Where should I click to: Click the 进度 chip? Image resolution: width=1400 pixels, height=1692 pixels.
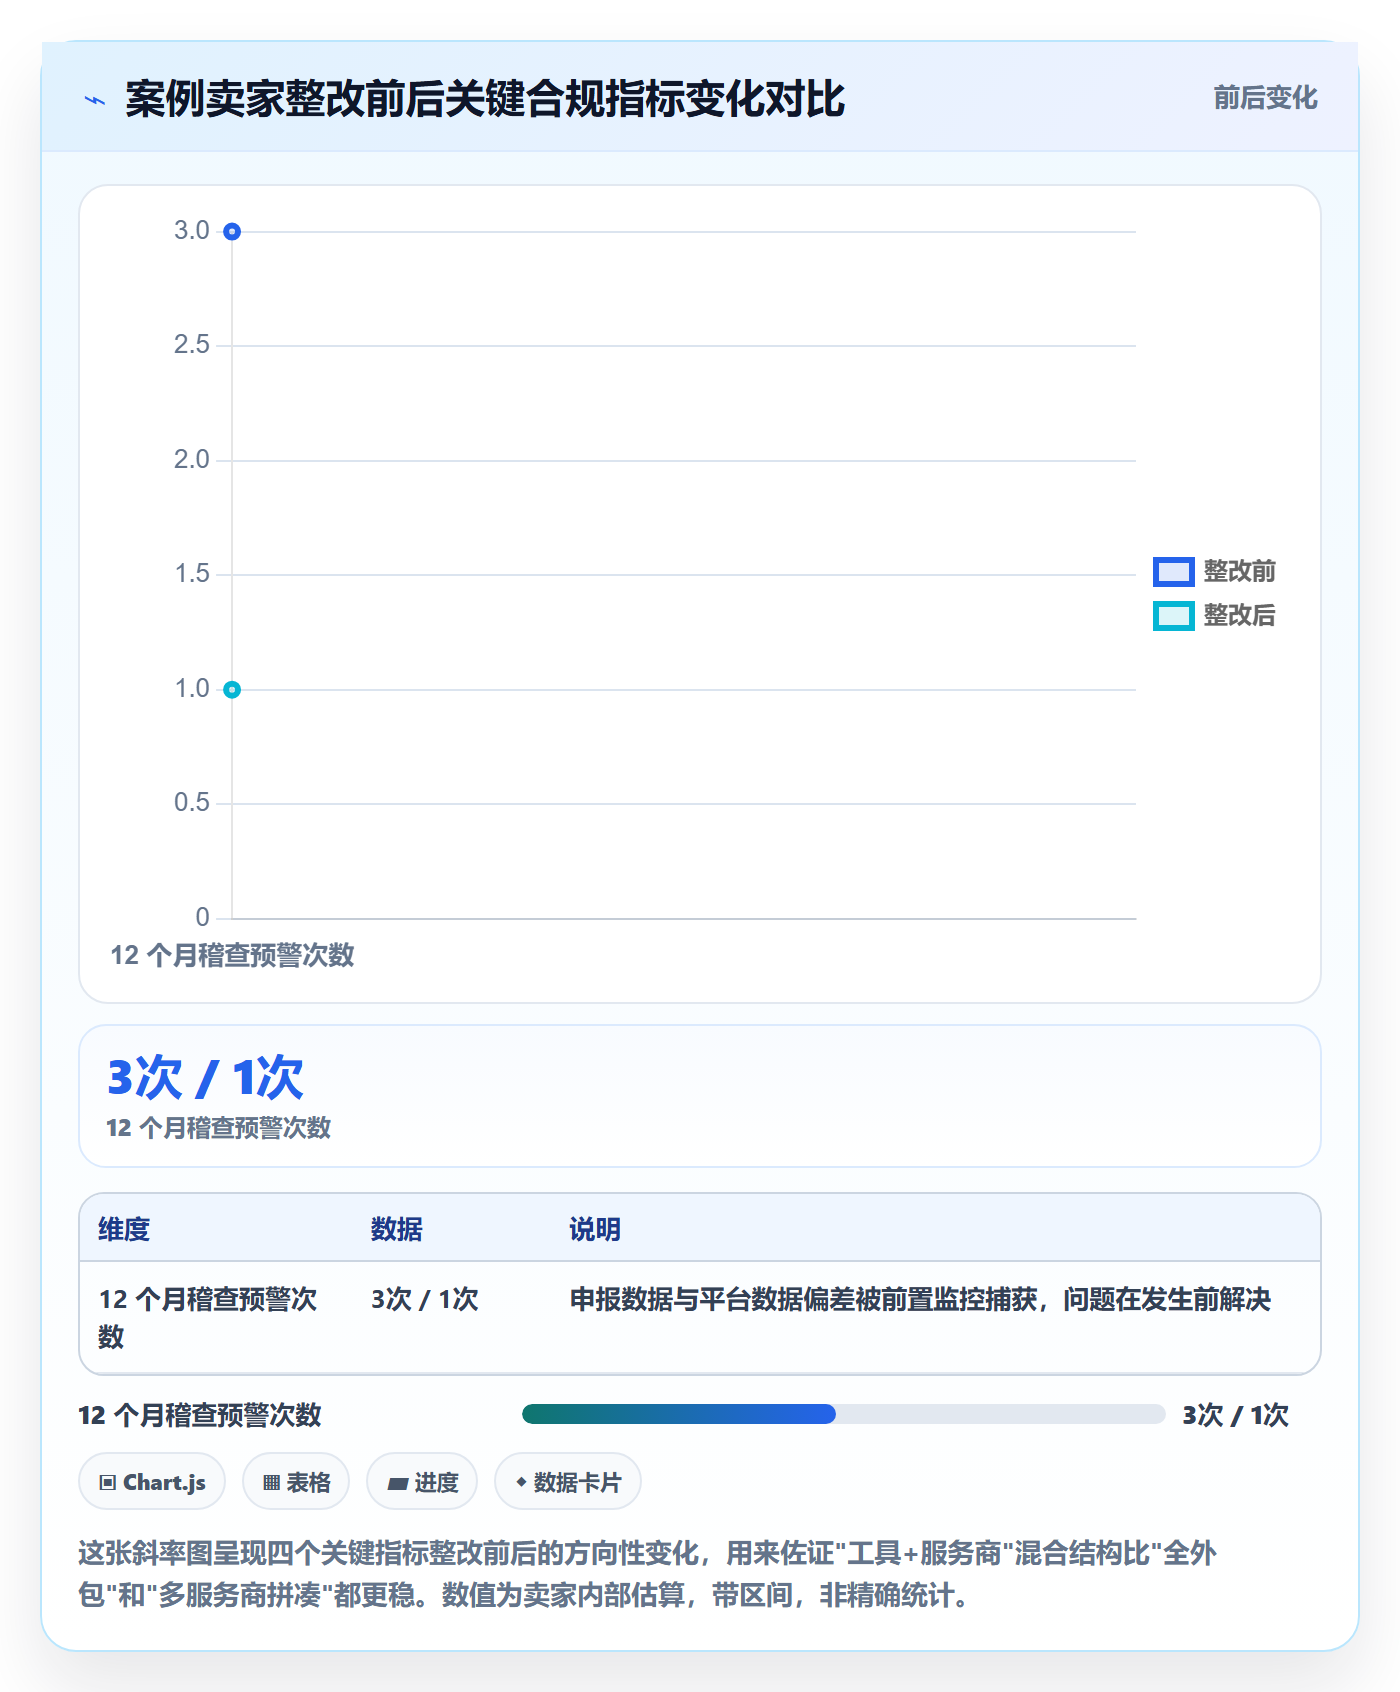click(422, 1482)
